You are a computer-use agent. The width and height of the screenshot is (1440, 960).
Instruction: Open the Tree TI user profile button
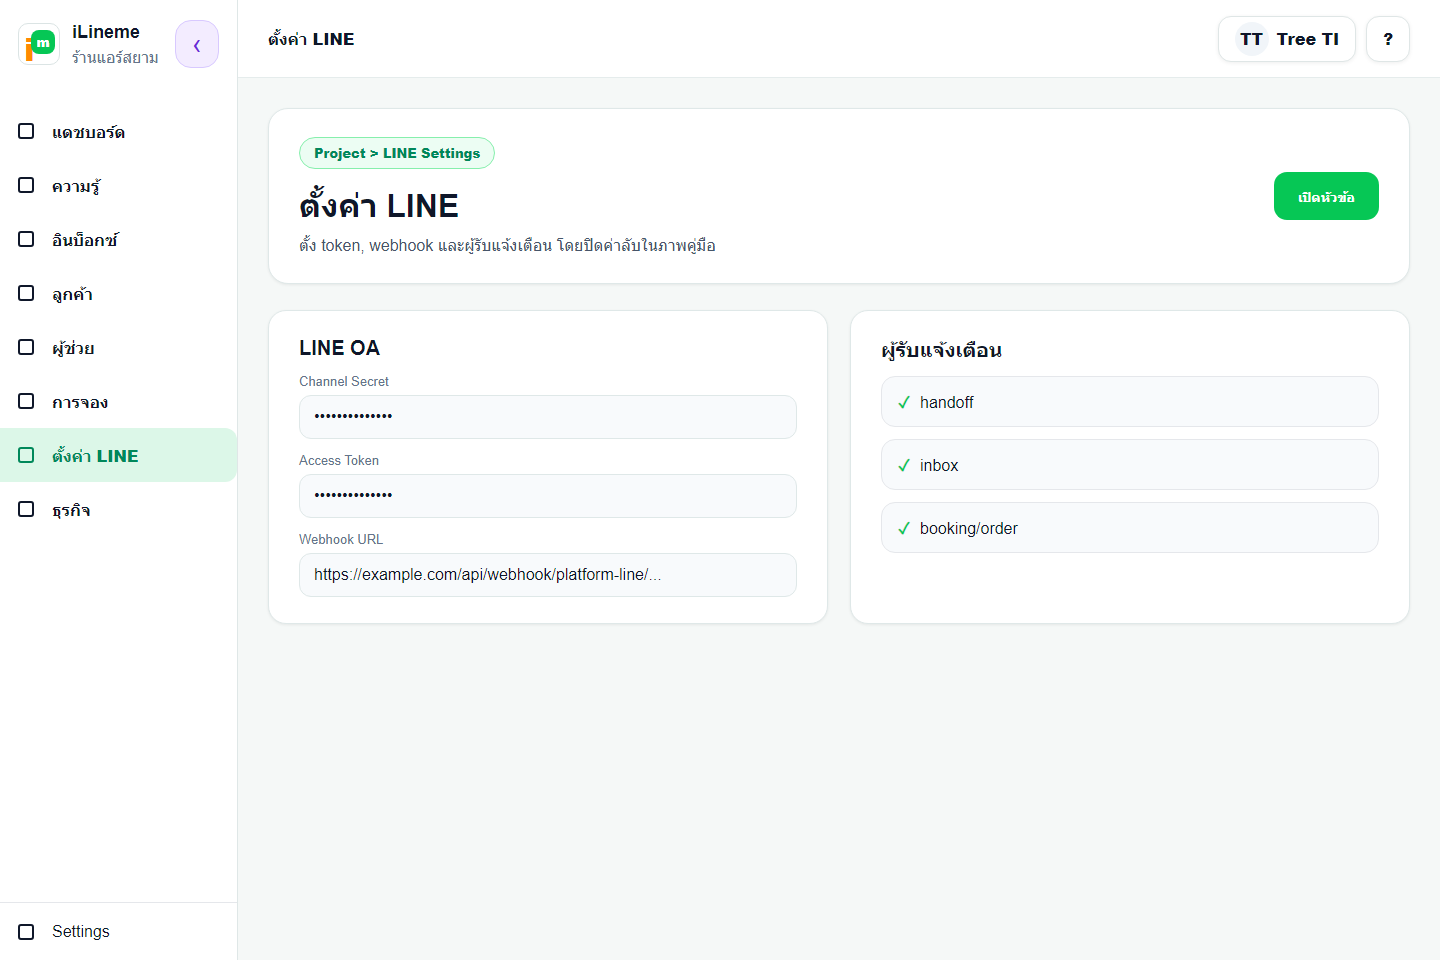tap(1286, 39)
